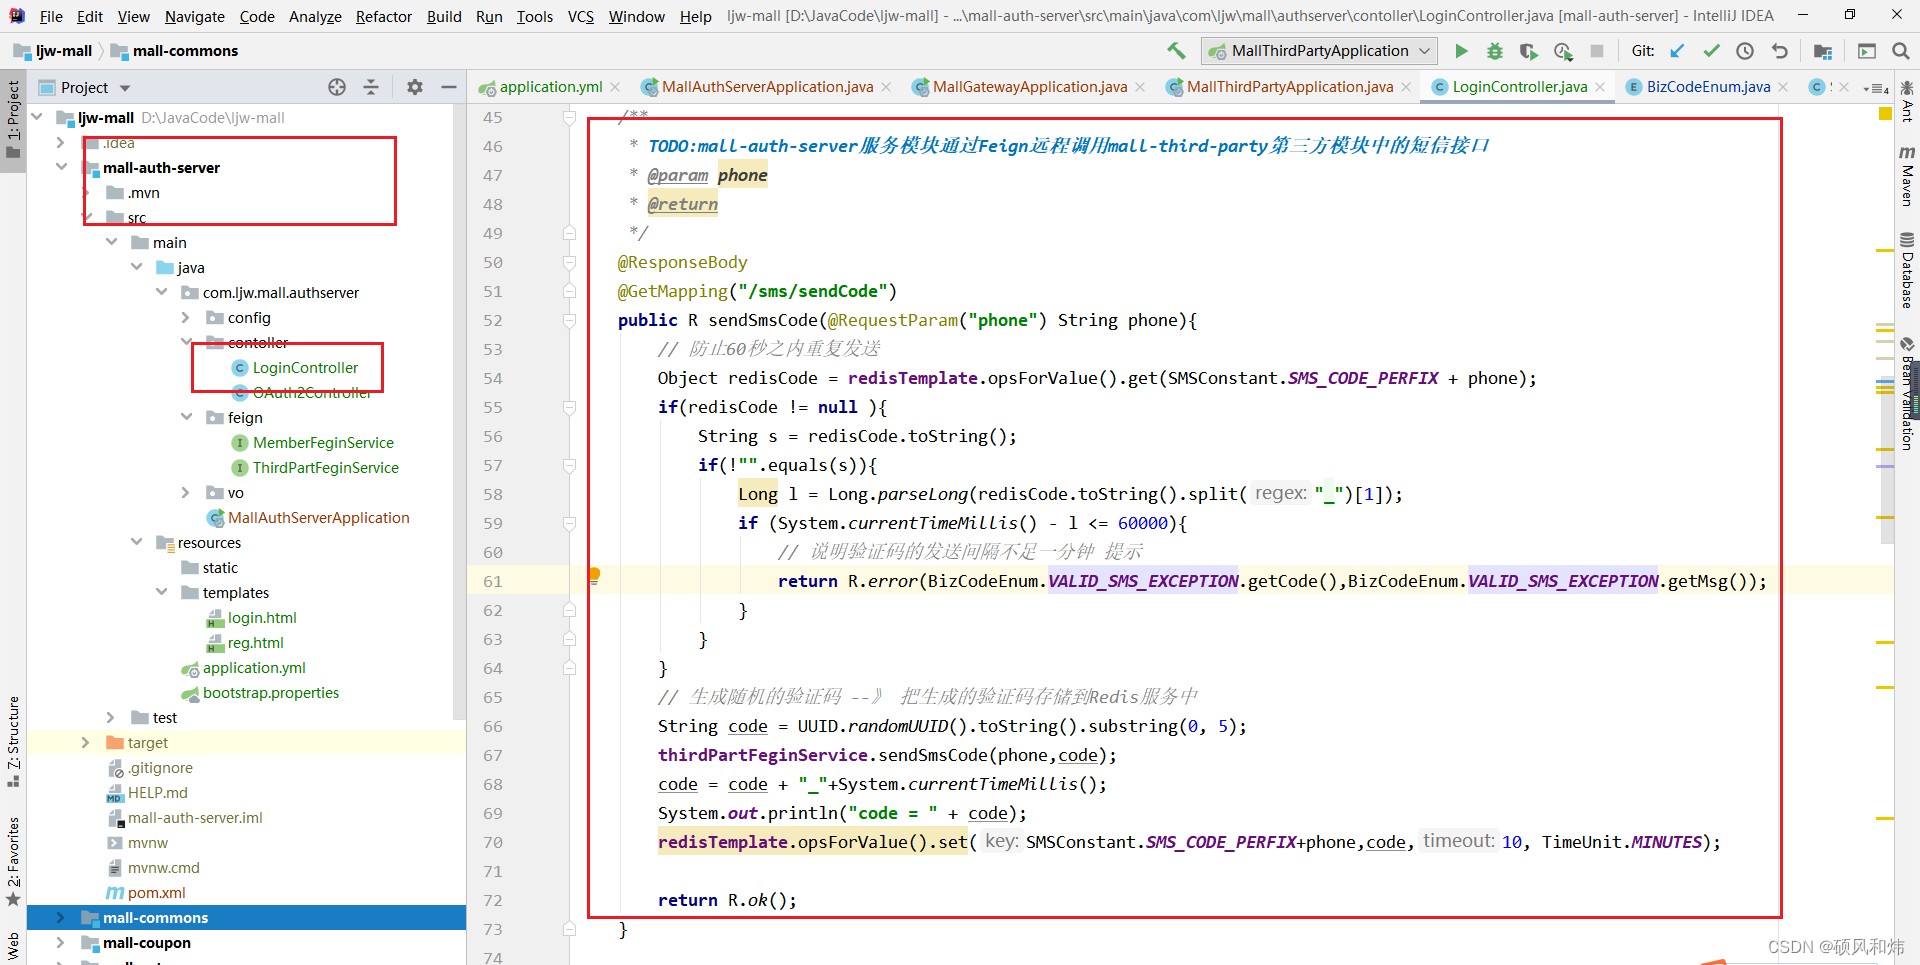Open Project Structure icon

(x=1823, y=51)
